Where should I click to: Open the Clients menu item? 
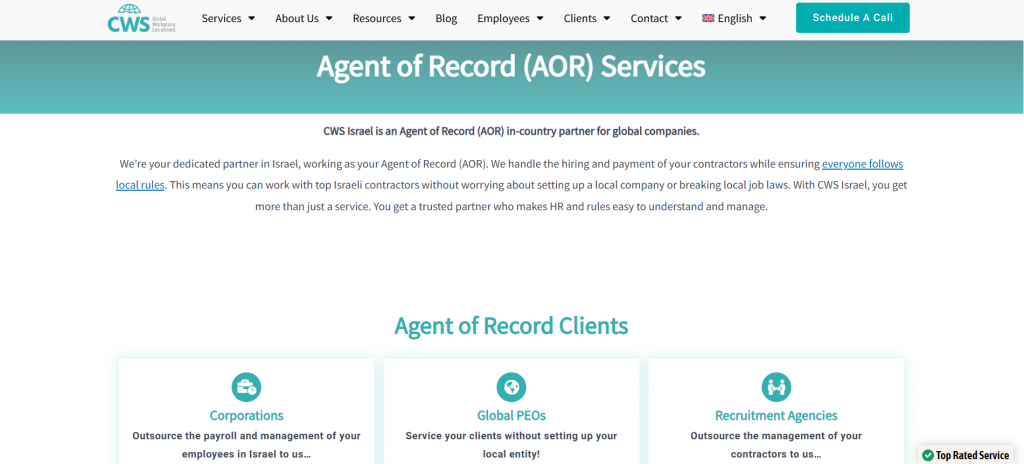click(x=581, y=18)
